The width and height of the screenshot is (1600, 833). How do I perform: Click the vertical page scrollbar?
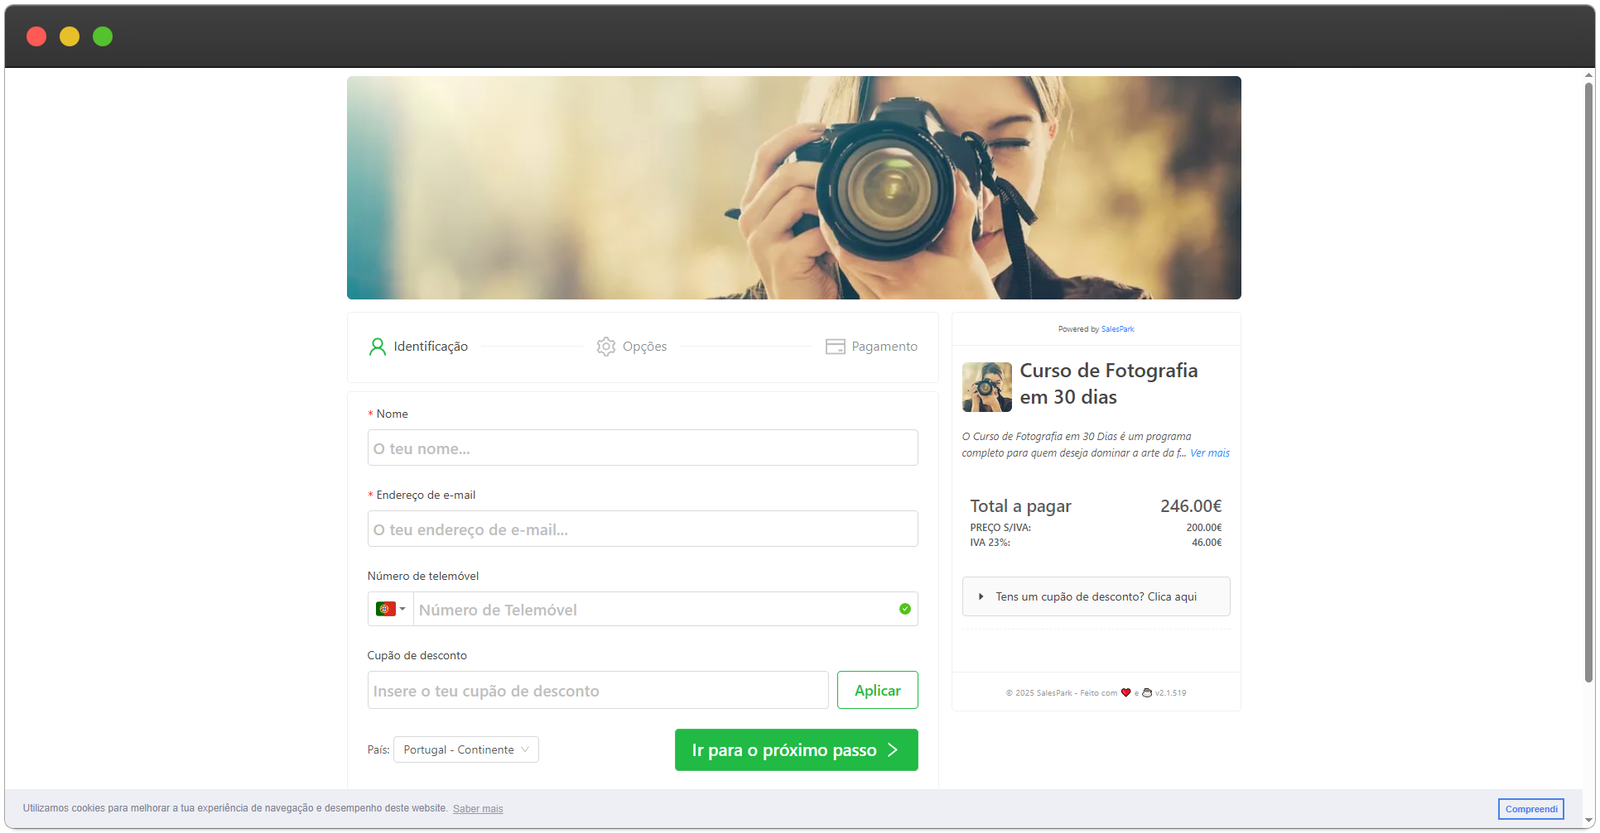click(x=1588, y=380)
